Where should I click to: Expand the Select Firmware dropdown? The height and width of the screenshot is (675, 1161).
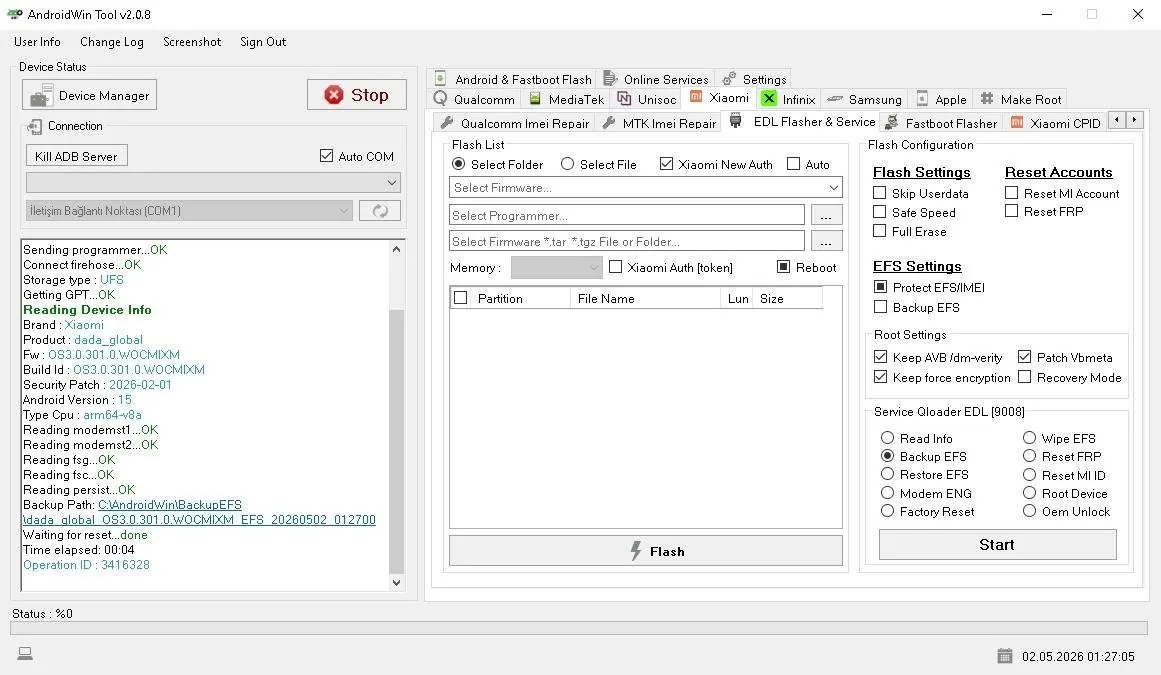pos(834,188)
